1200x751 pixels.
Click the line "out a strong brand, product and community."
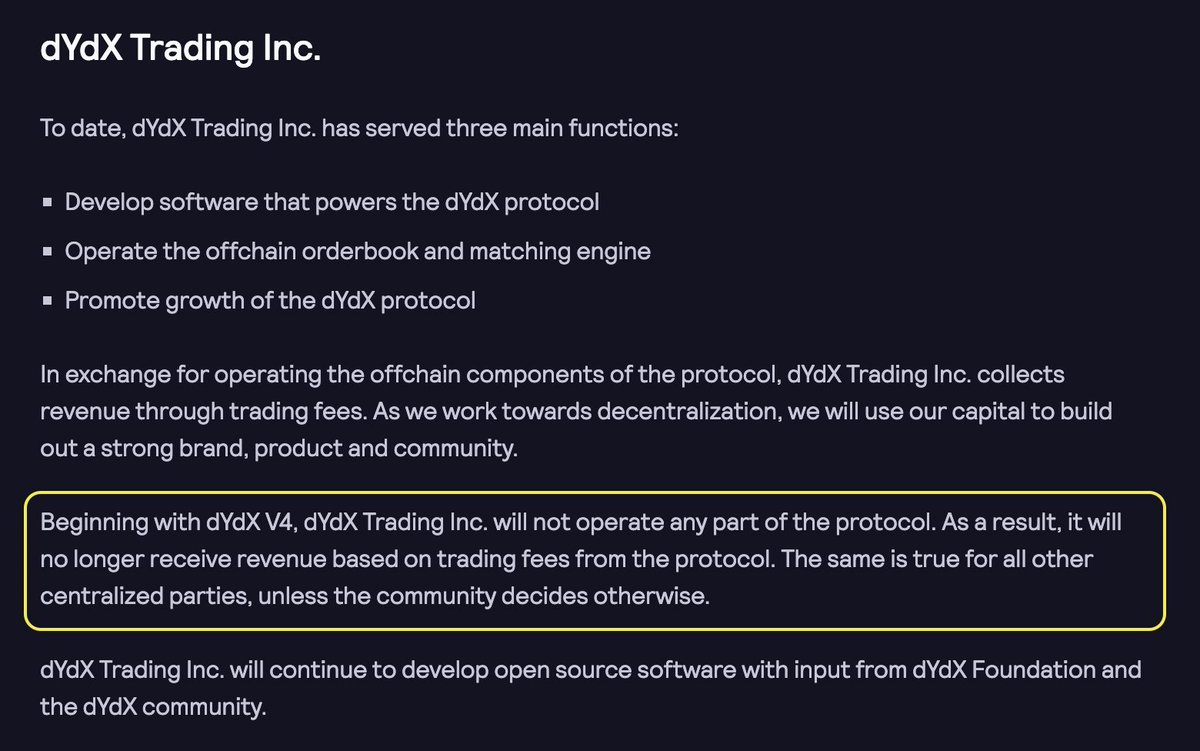(279, 448)
